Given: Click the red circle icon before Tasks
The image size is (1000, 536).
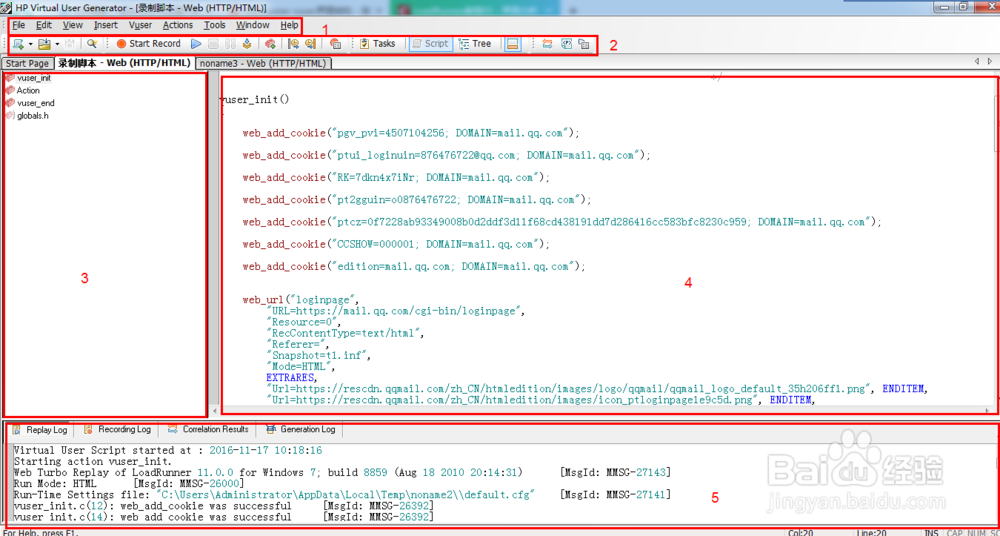Looking at the screenshot, I should pyautogui.click(x=335, y=44).
